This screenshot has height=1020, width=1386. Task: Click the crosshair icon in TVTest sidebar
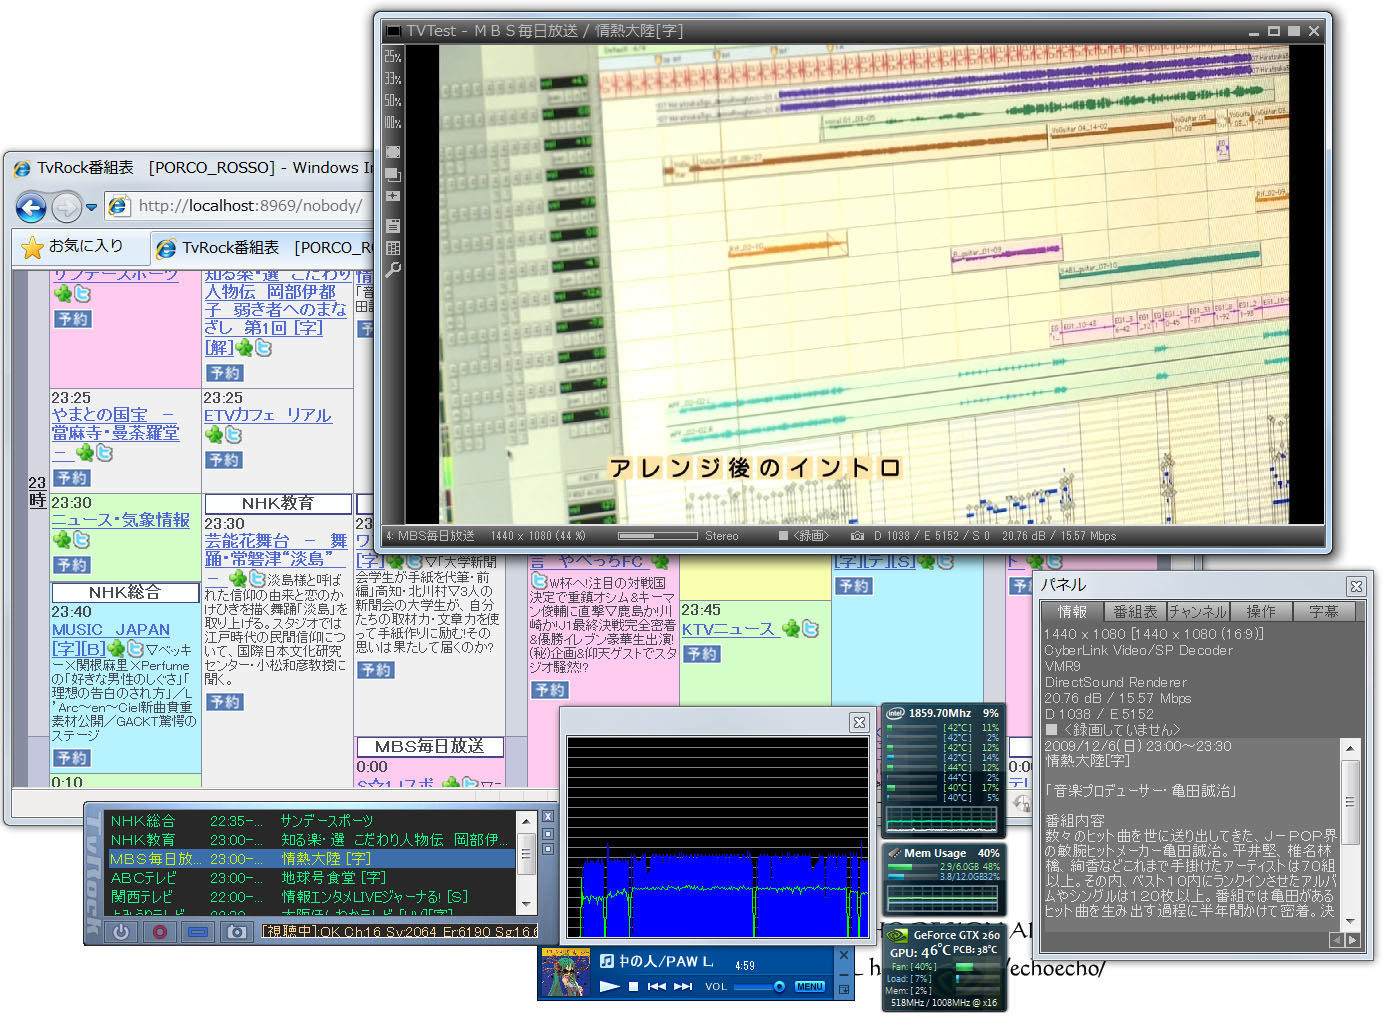(393, 197)
